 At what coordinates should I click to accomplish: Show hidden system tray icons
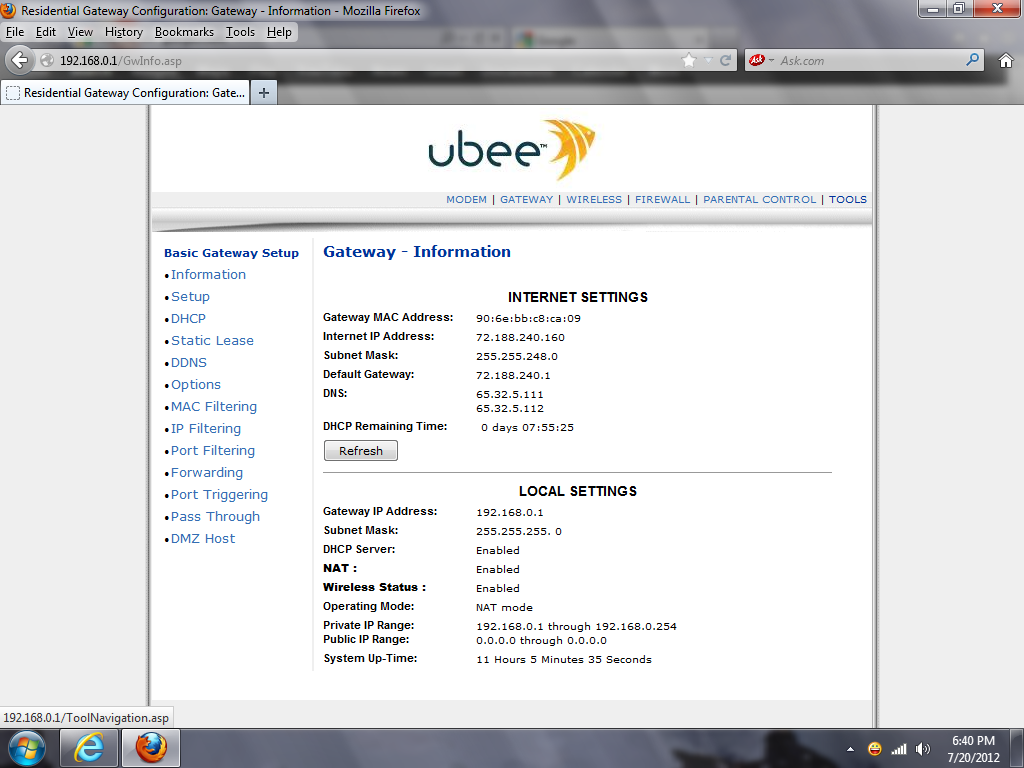[850, 749]
